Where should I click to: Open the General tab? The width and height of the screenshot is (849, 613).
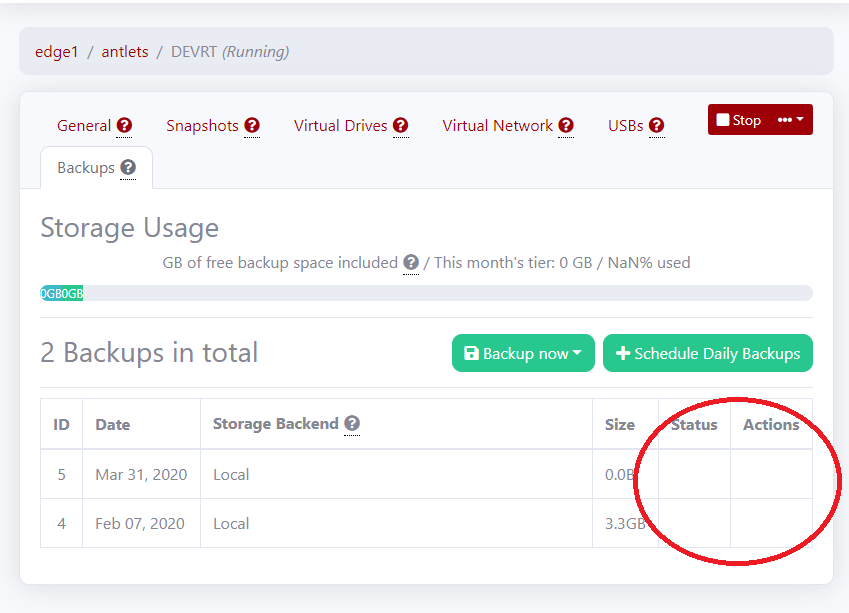point(84,126)
